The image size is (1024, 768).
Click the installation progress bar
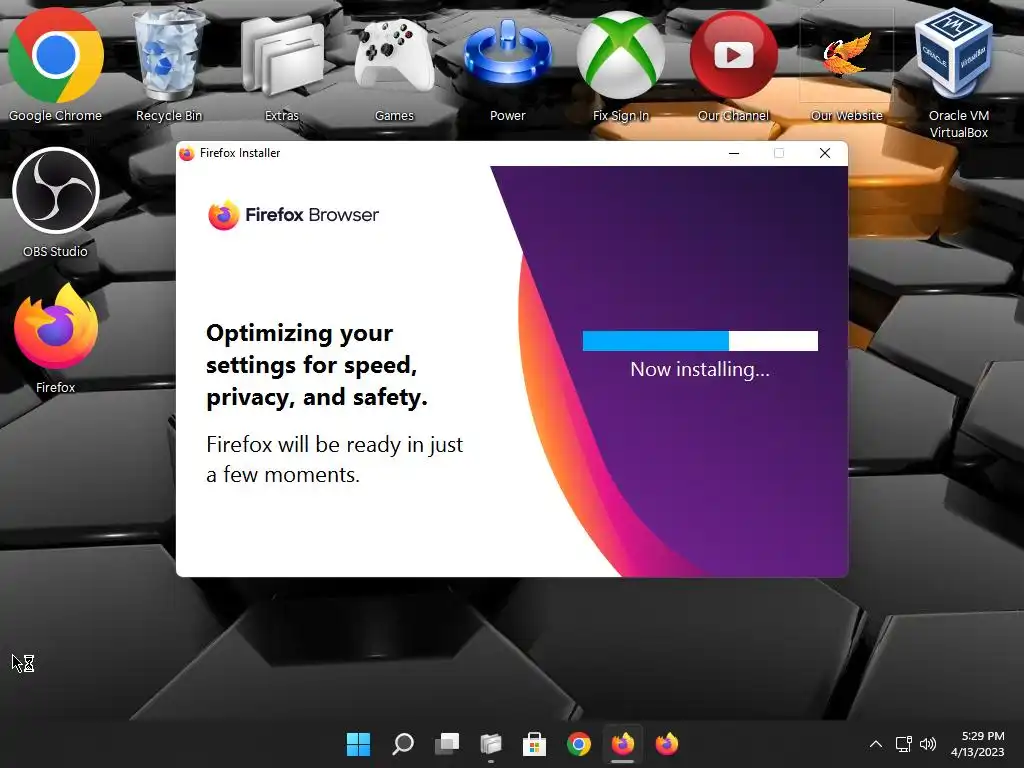700,341
